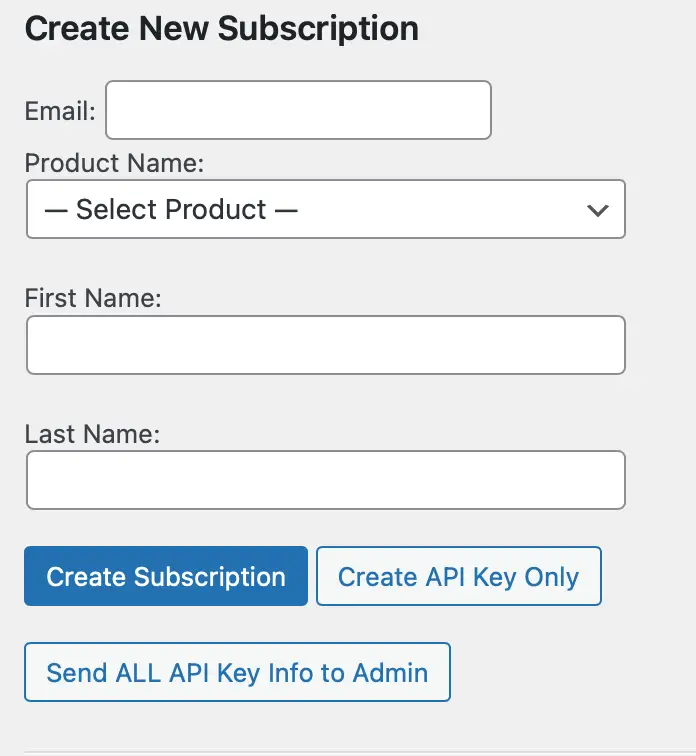The image size is (696, 756).
Task: Click the Create New Subscription heading
Action: (221, 28)
